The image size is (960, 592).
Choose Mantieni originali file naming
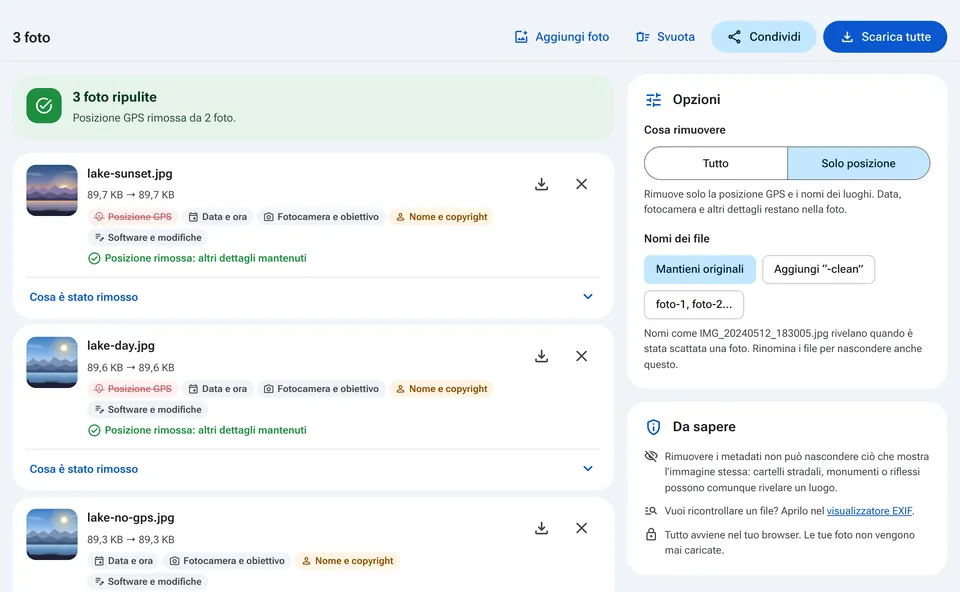click(x=700, y=269)
